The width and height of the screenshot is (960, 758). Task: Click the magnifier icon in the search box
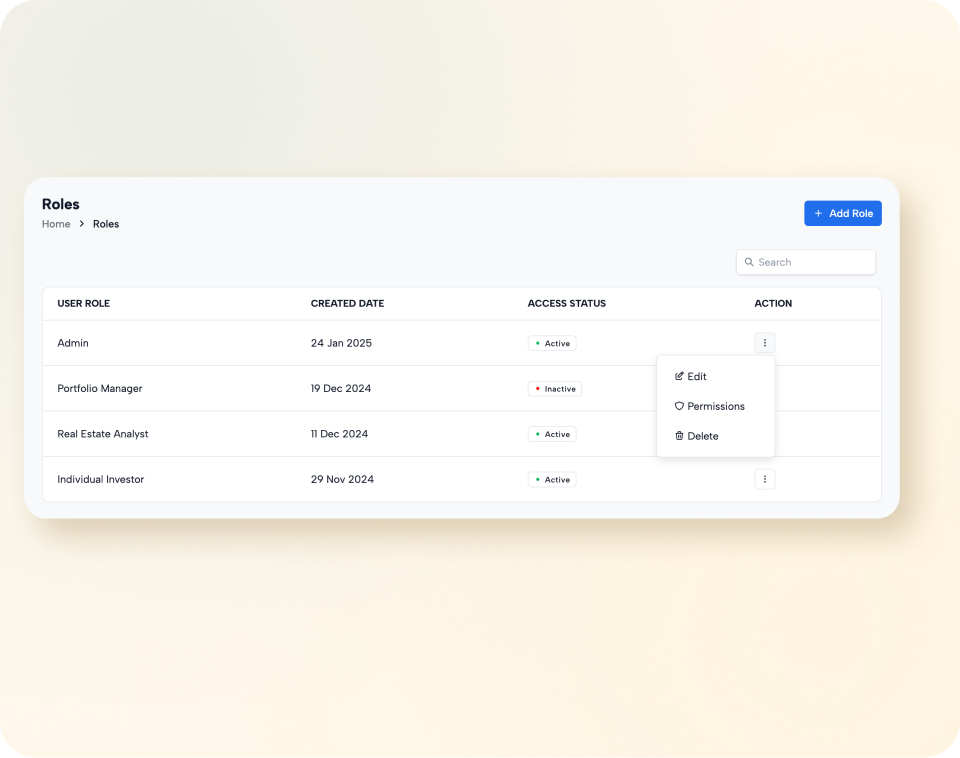coord(749,262)
